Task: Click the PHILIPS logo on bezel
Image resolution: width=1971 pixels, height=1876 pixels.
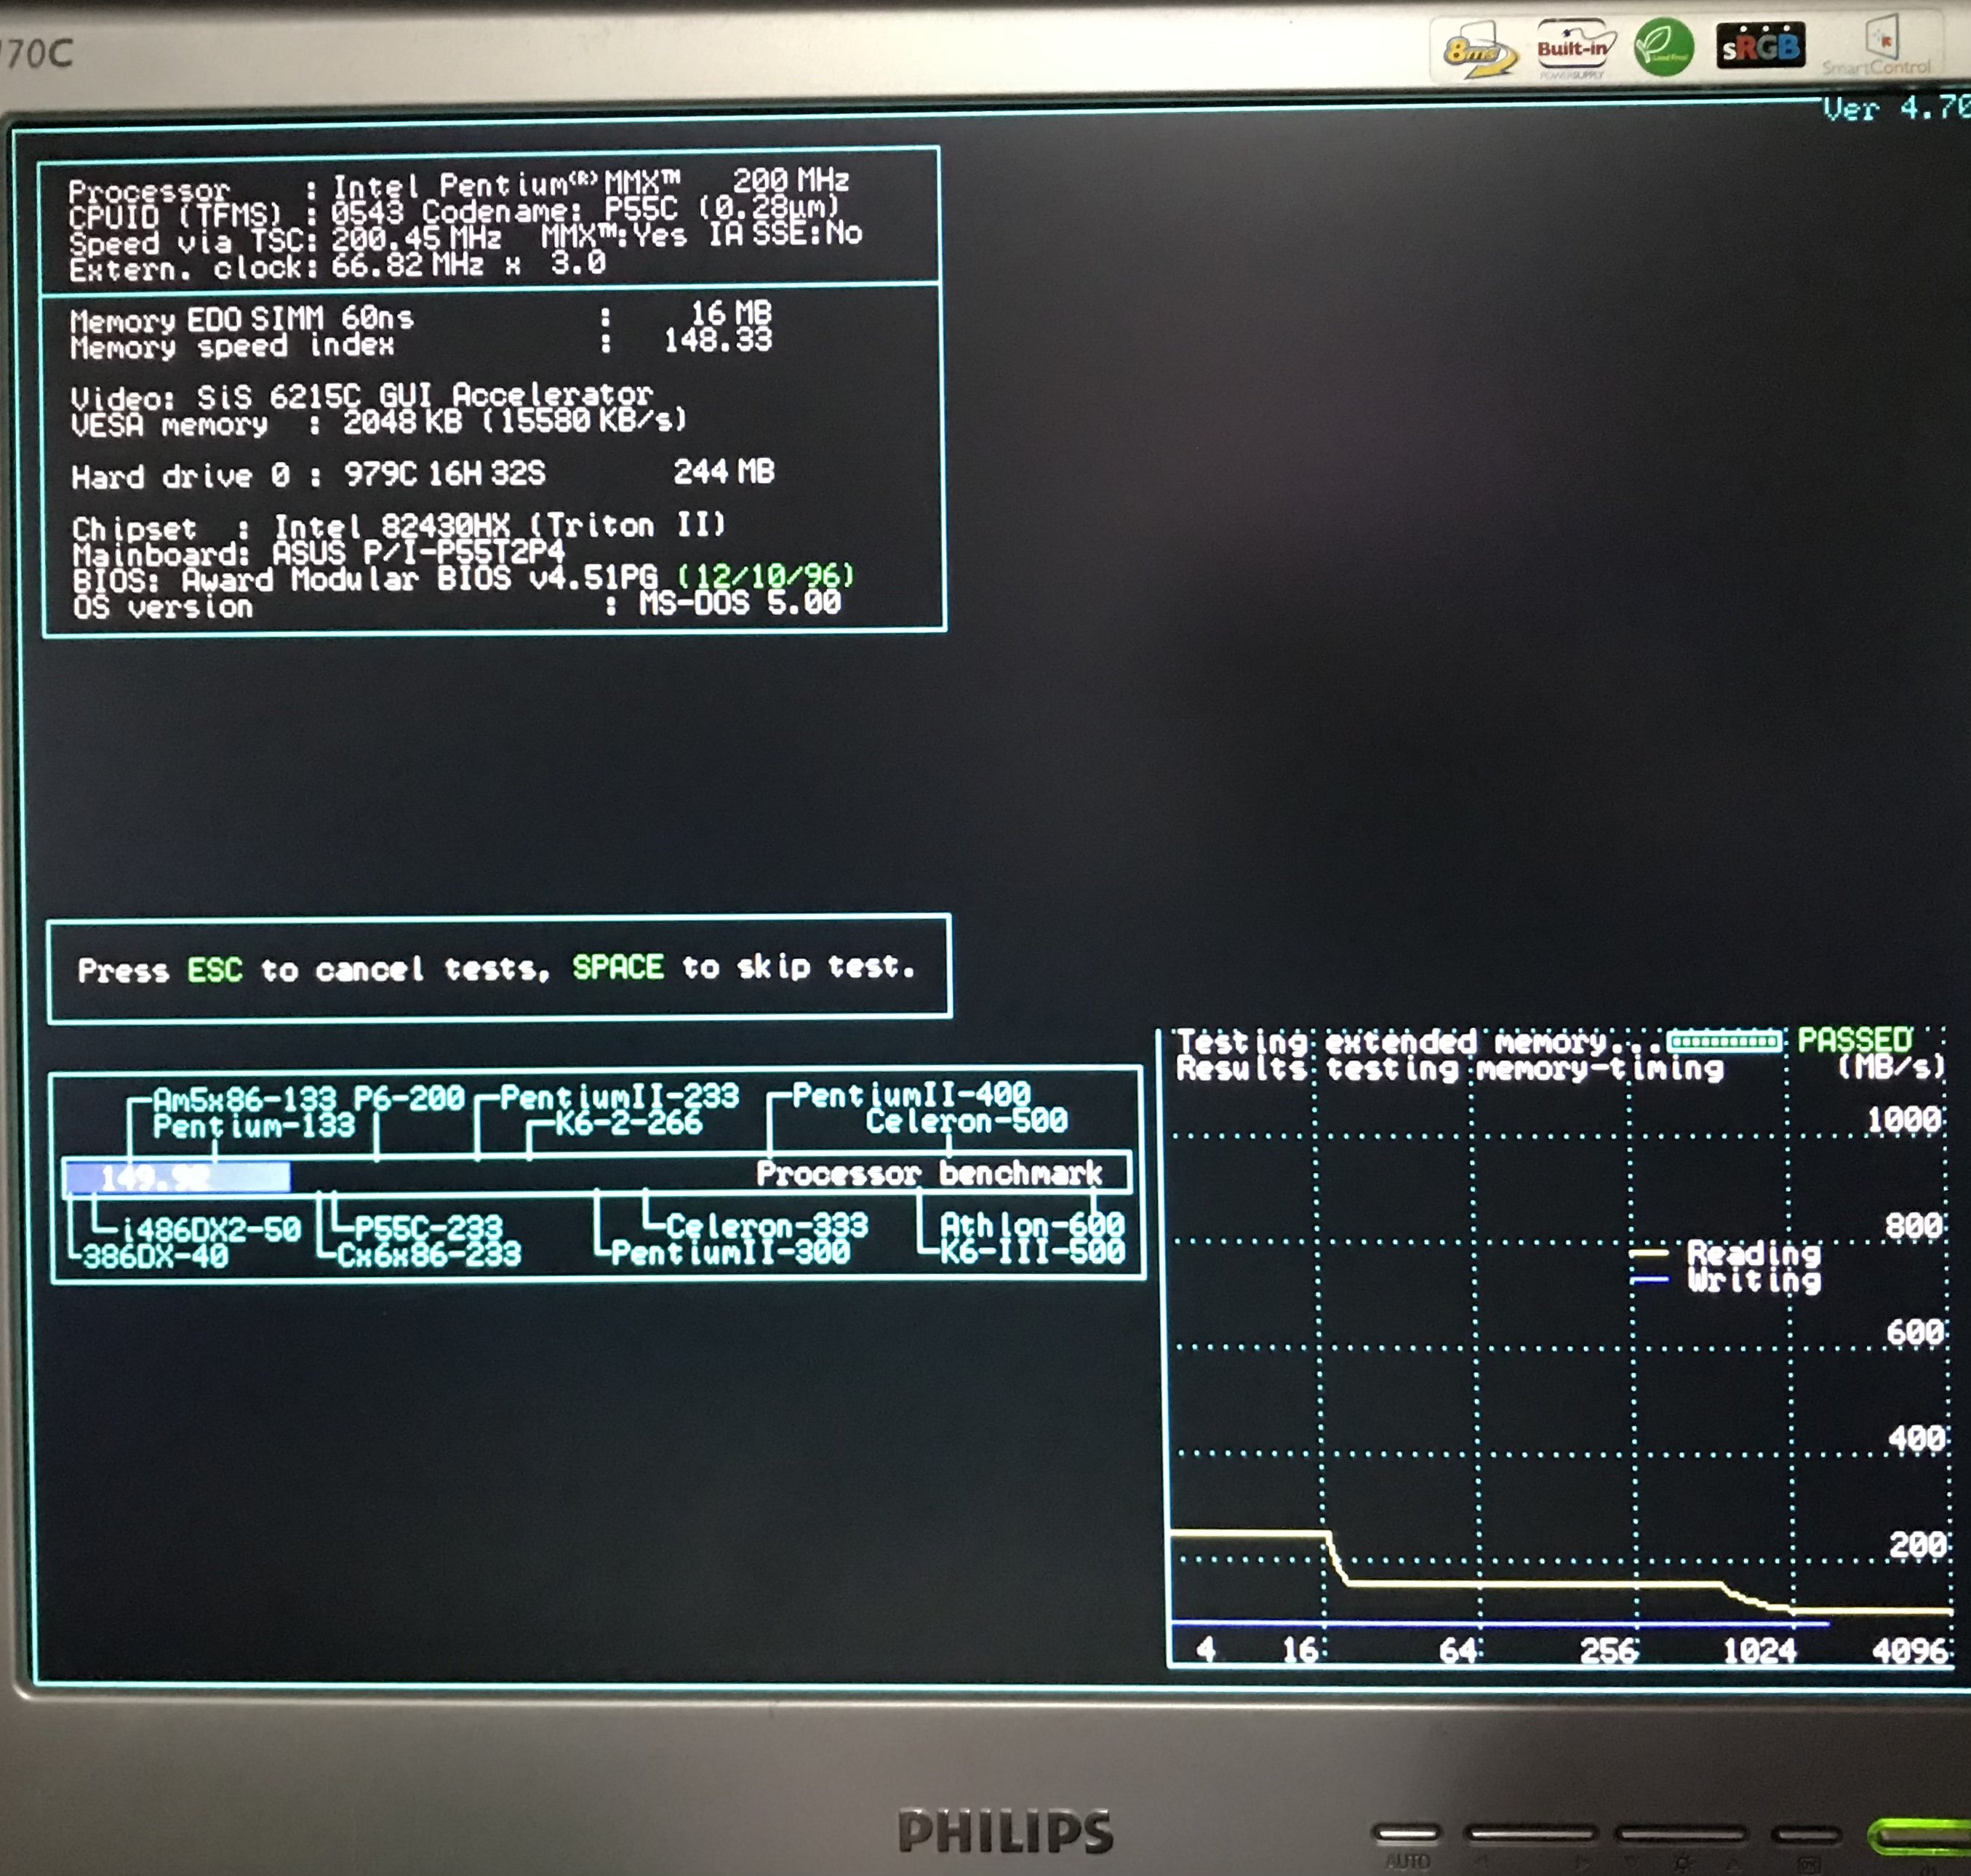Action: click(1005, 1832)
